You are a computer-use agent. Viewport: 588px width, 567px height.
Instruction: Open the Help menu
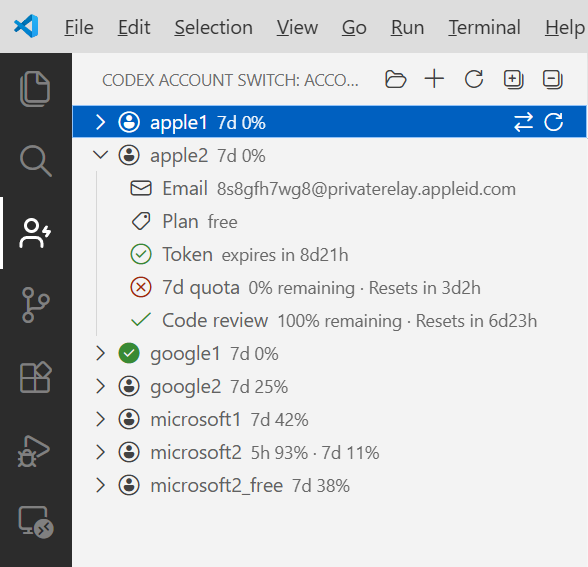point(565,28)
